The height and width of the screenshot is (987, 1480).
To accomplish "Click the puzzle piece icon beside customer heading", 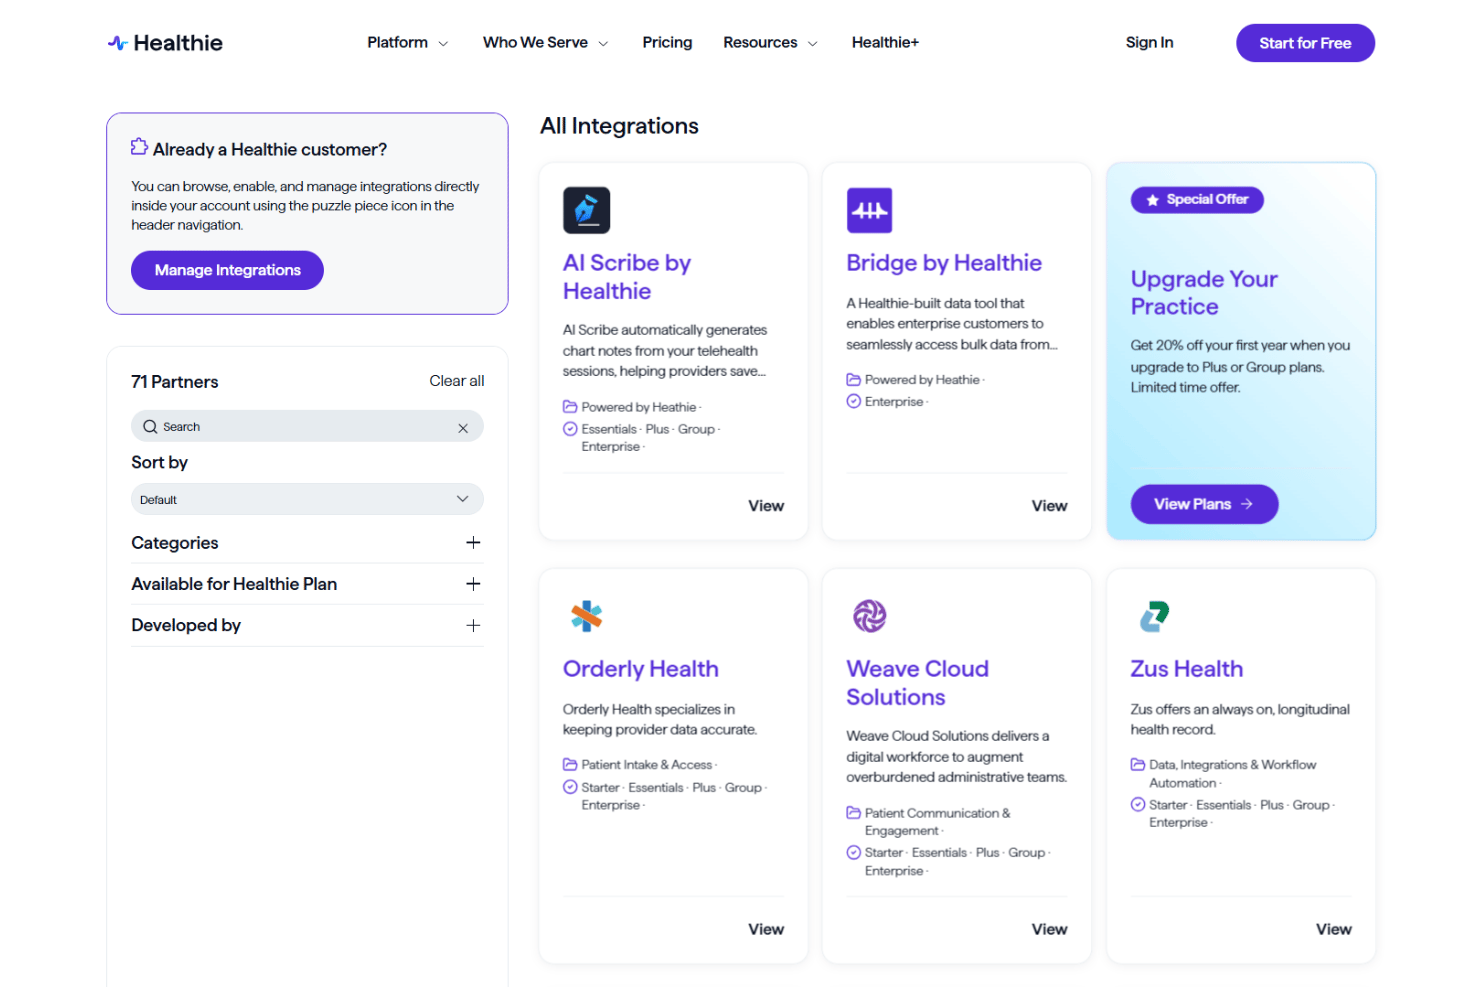I will (139, 147).
